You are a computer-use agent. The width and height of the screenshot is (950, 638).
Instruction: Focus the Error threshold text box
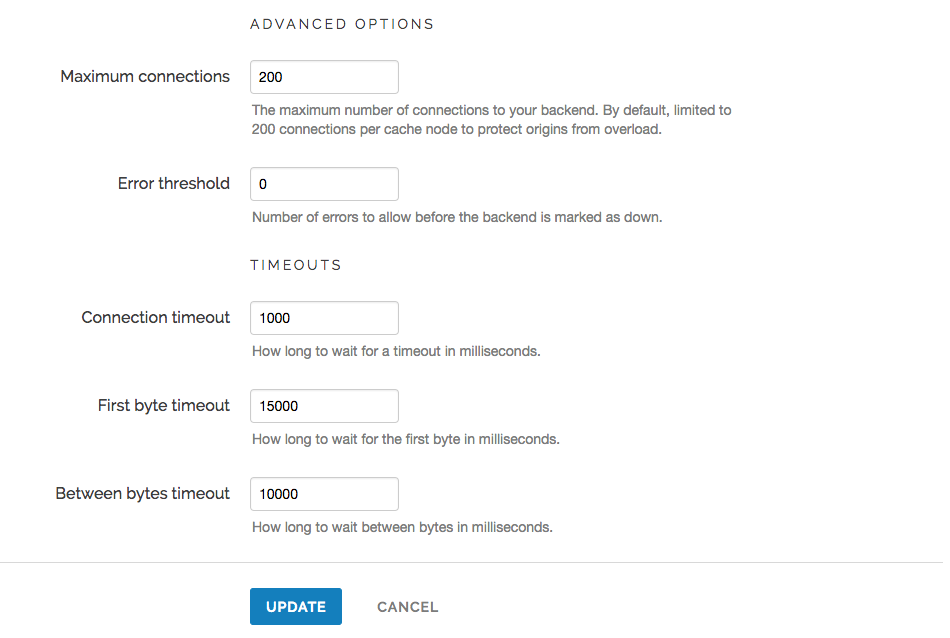[324, 184]
